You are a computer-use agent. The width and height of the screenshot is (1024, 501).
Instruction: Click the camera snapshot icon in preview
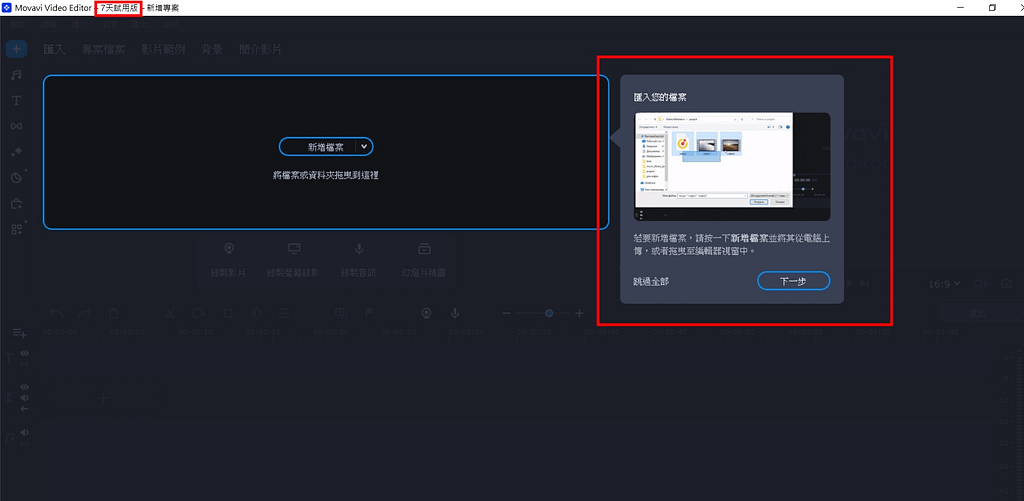1007,283
